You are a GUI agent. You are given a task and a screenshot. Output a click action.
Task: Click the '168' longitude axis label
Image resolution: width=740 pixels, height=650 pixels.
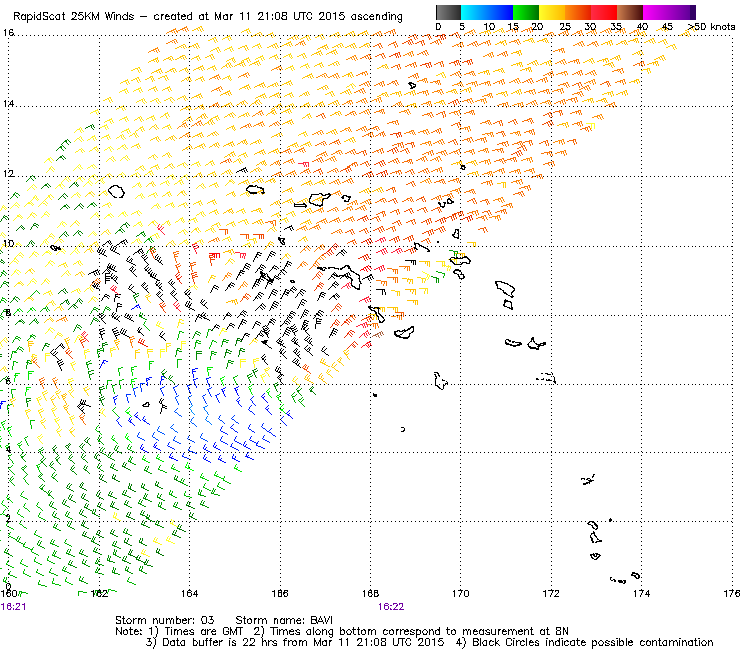[370, 593]
